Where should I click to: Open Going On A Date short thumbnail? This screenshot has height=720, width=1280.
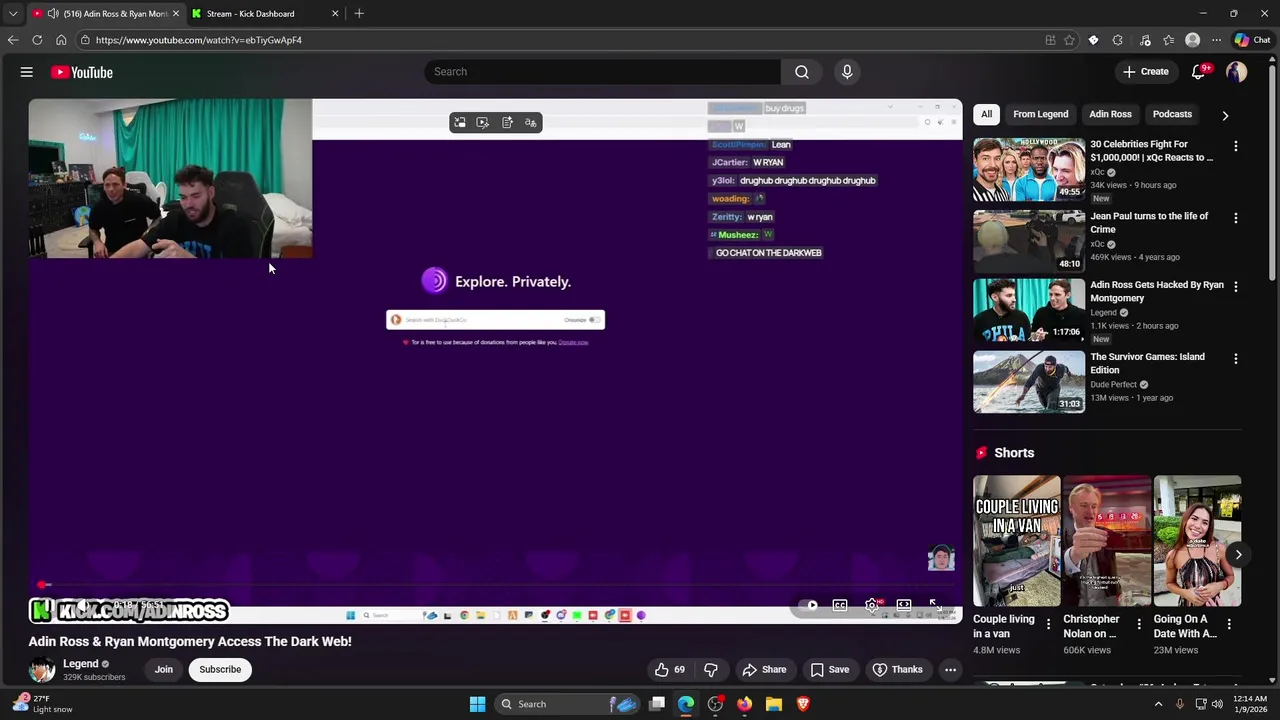1197,541
